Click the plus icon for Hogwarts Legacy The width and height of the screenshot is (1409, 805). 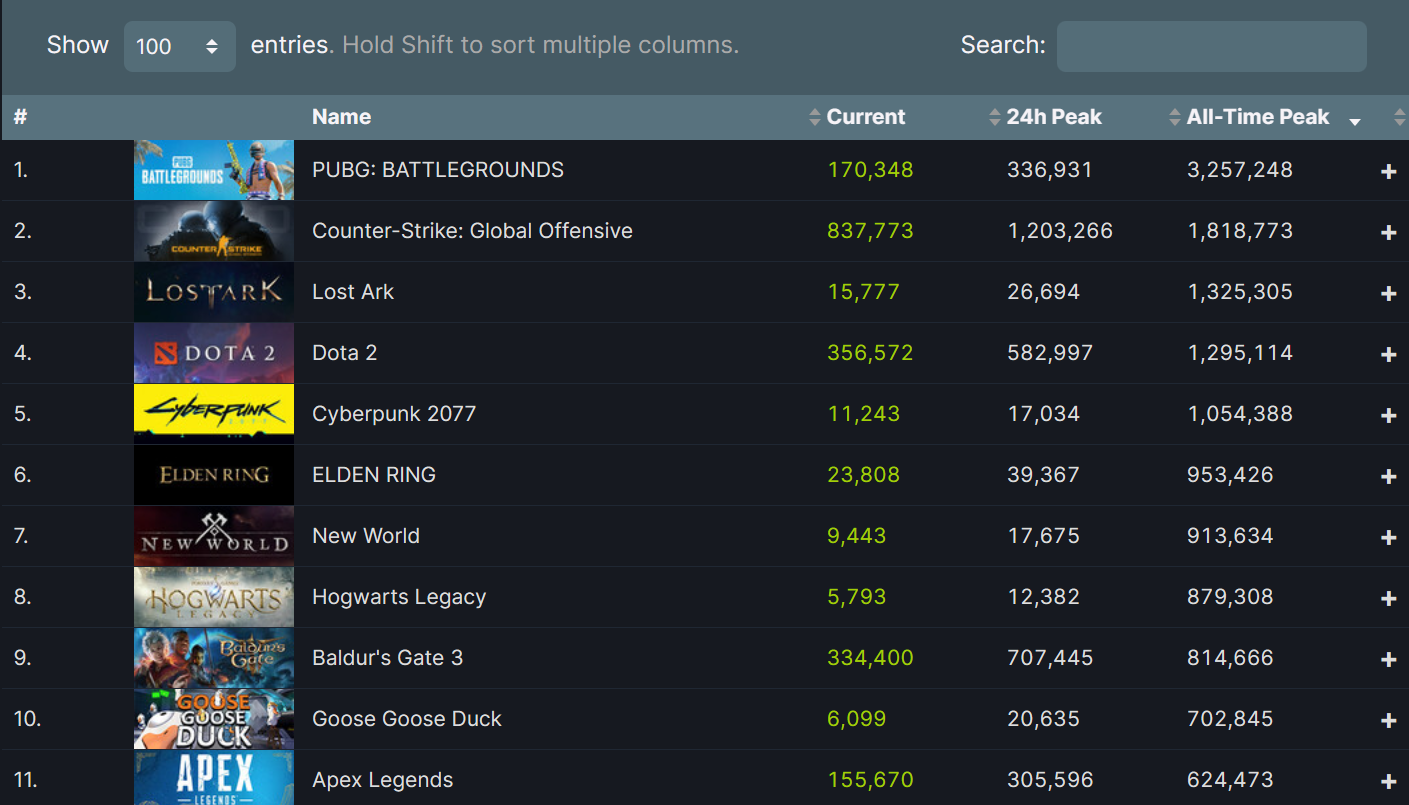(x=1388, y=599)
